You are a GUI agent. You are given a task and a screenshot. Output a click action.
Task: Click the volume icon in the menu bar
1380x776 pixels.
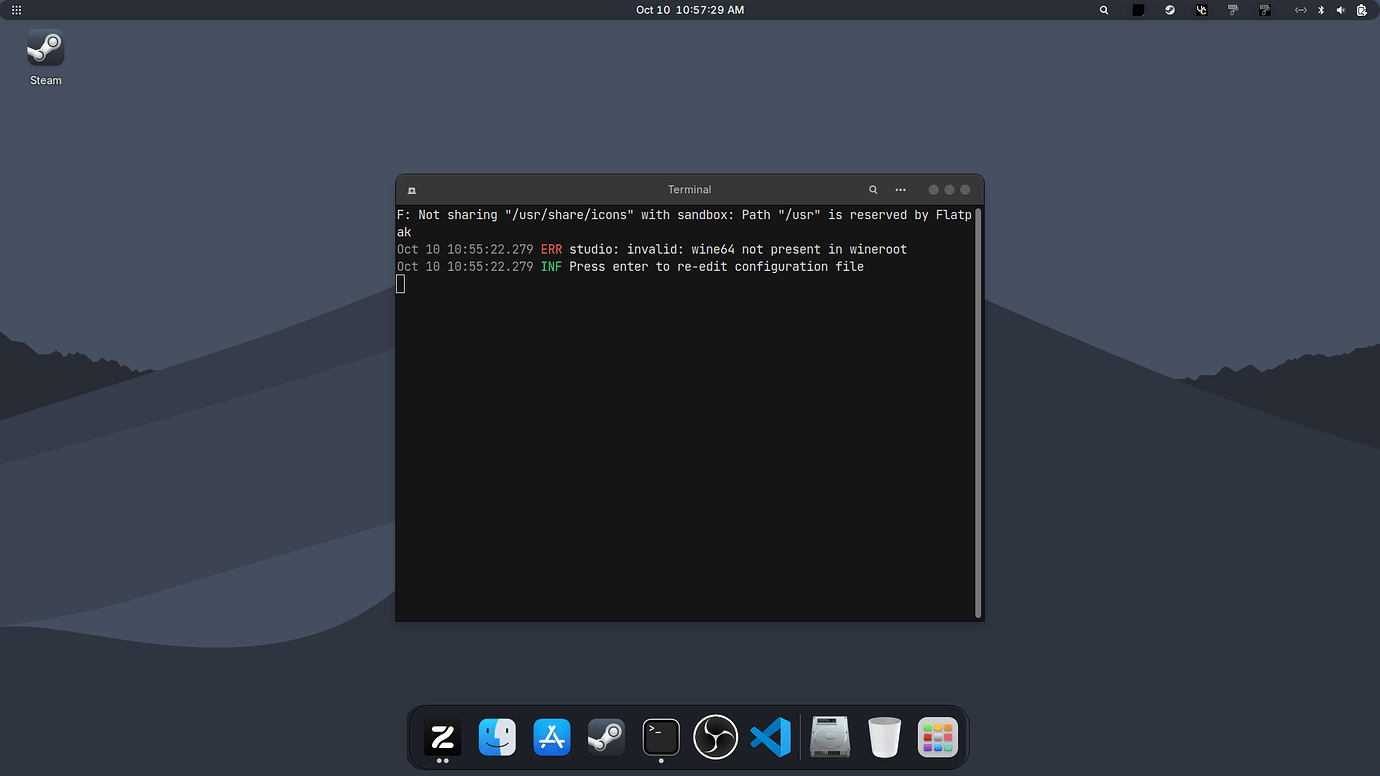tap(1340, 10)
